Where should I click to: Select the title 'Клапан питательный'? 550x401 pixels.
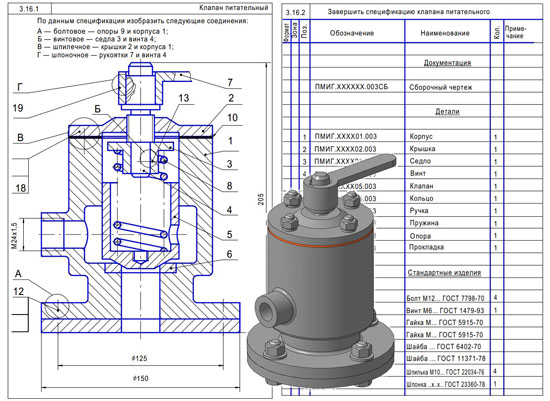[x=234, y=7]
